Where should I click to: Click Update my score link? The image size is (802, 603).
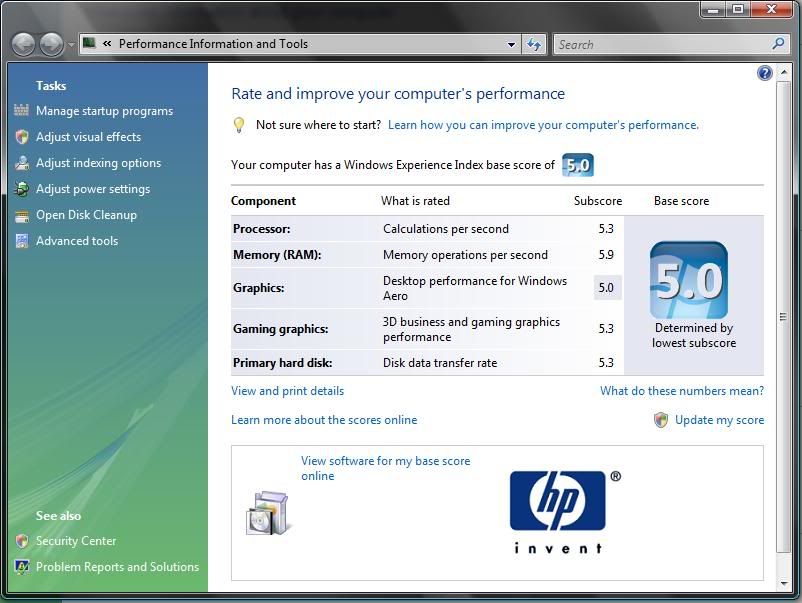click(x=720, y=420)
